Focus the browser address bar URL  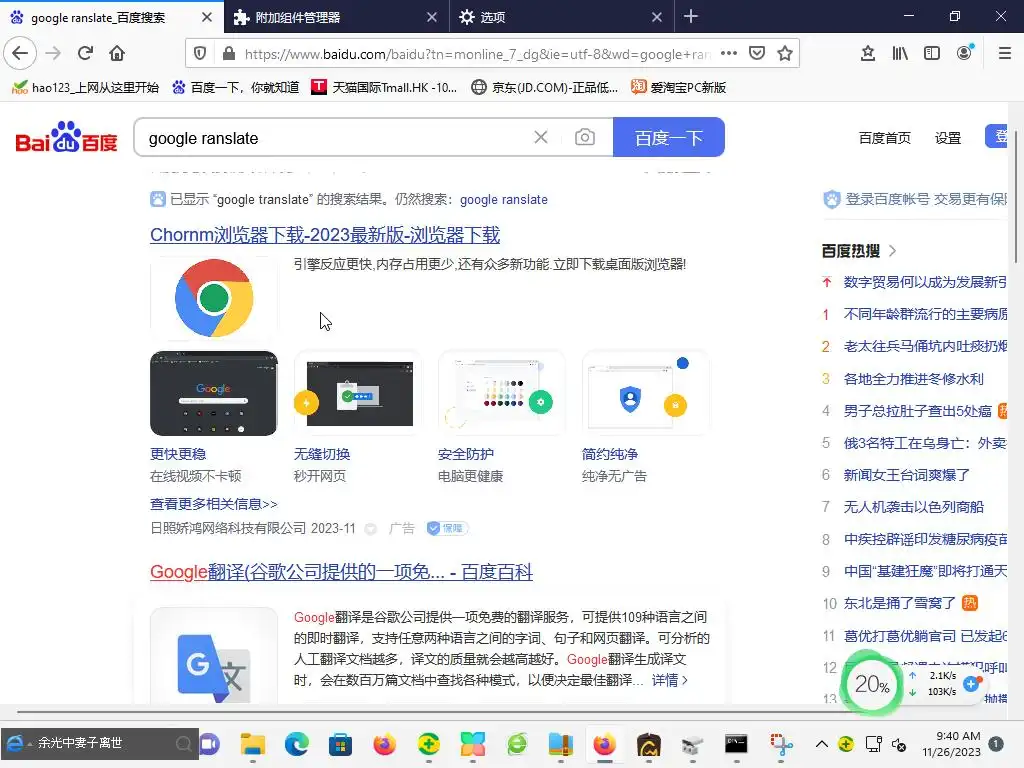click(x=477, y=54)
